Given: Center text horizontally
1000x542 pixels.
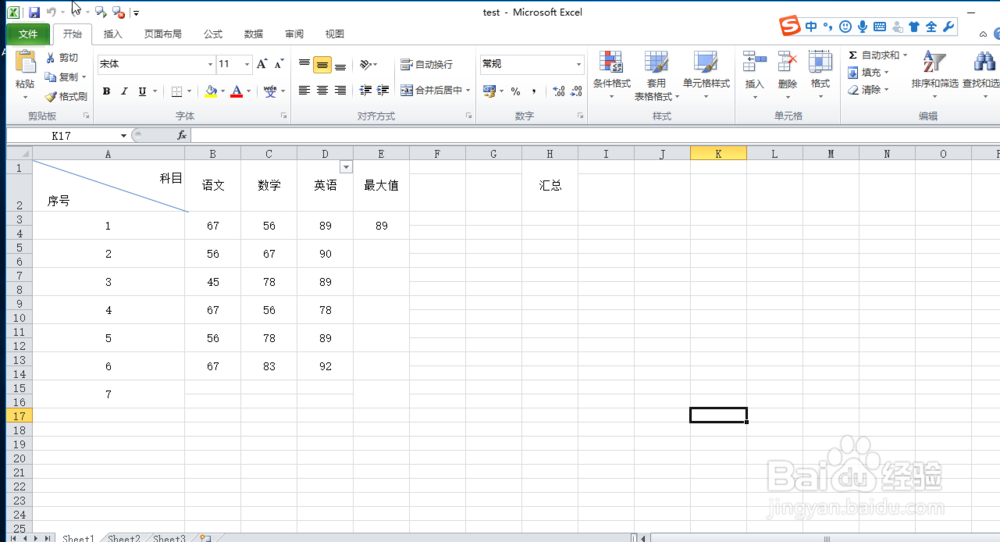Looking at the screenshot, I should click(x=322, y=91).
